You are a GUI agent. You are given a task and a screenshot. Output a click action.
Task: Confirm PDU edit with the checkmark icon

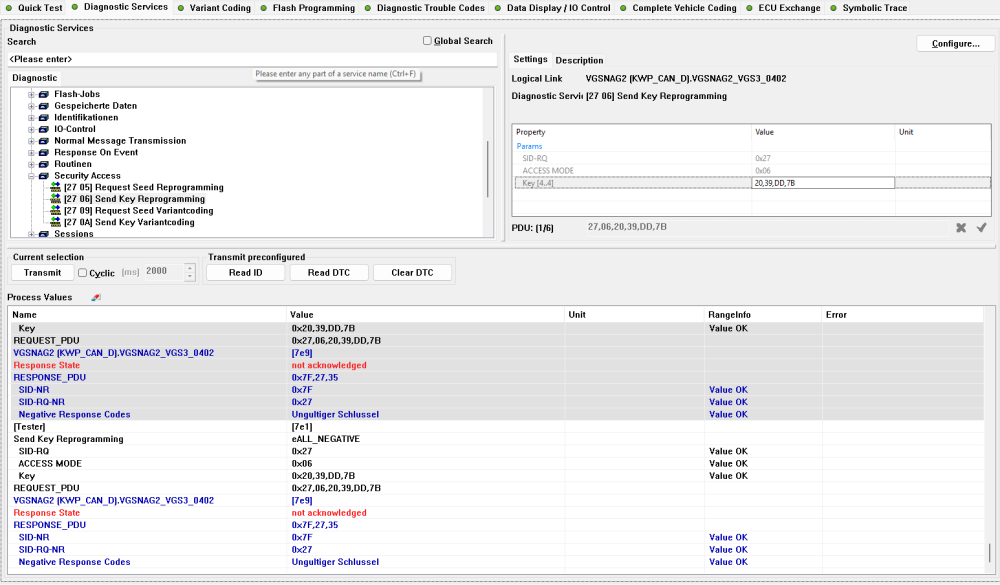coord(982,228)
